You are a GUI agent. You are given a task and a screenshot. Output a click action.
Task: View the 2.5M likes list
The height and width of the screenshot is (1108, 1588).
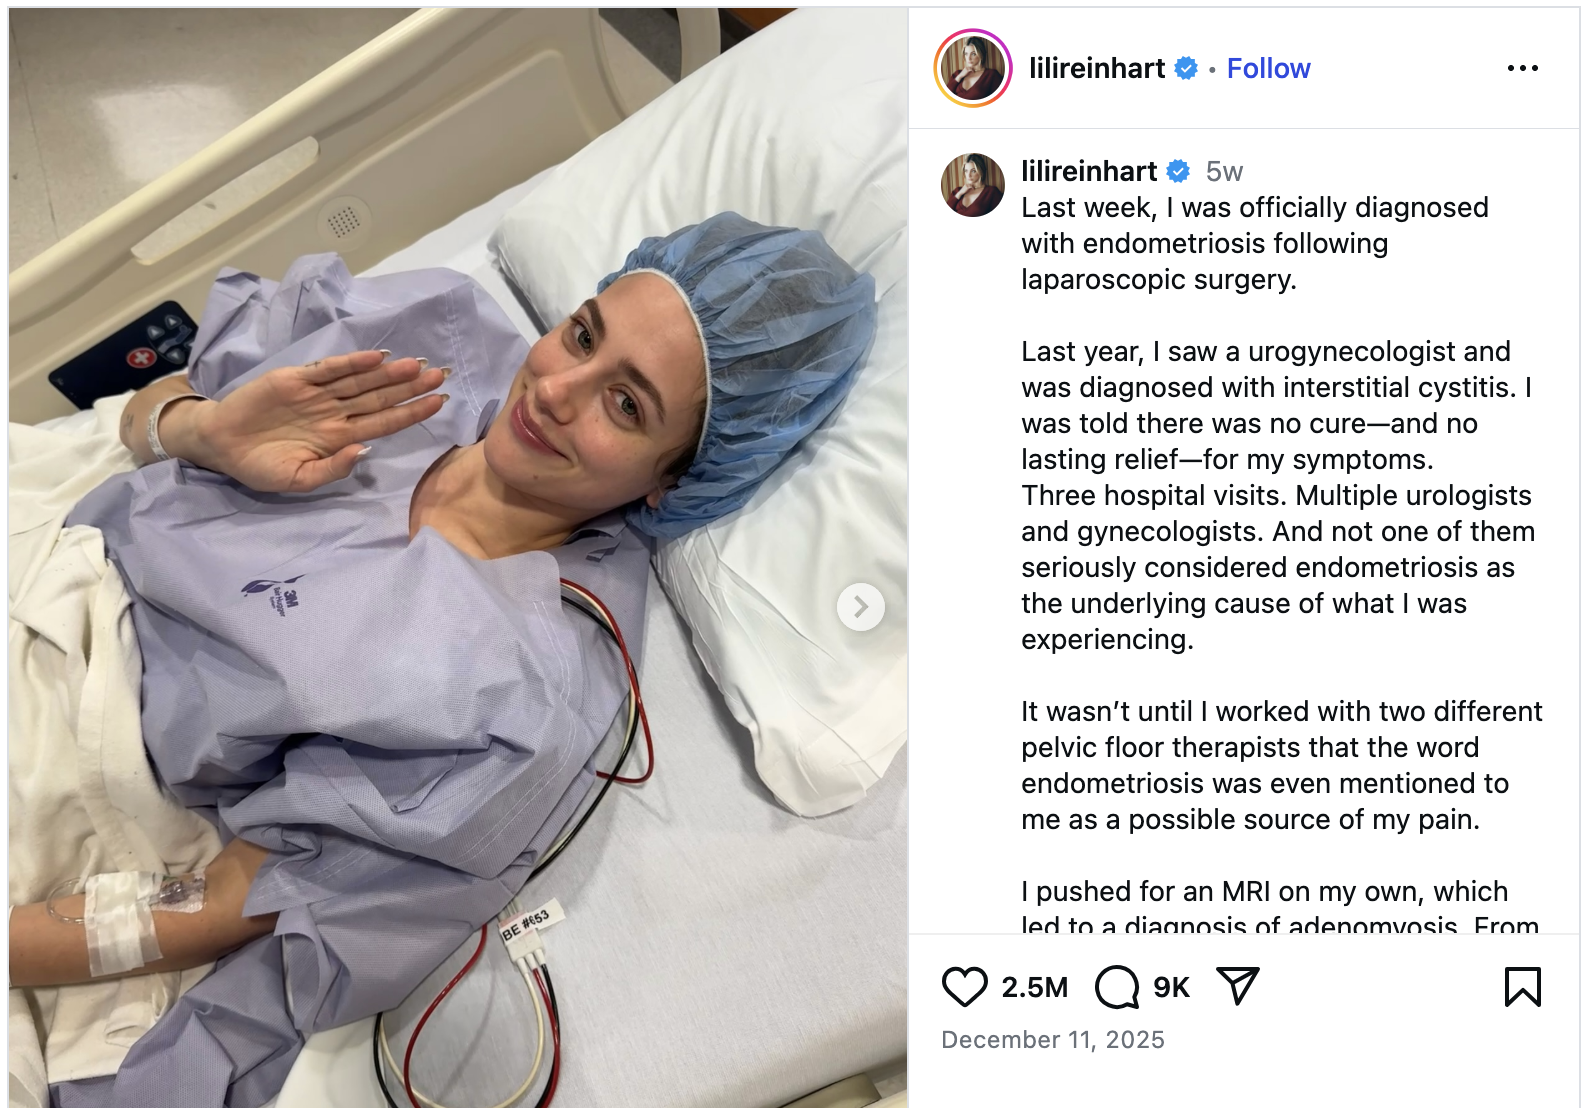[x=1035, y=988]
